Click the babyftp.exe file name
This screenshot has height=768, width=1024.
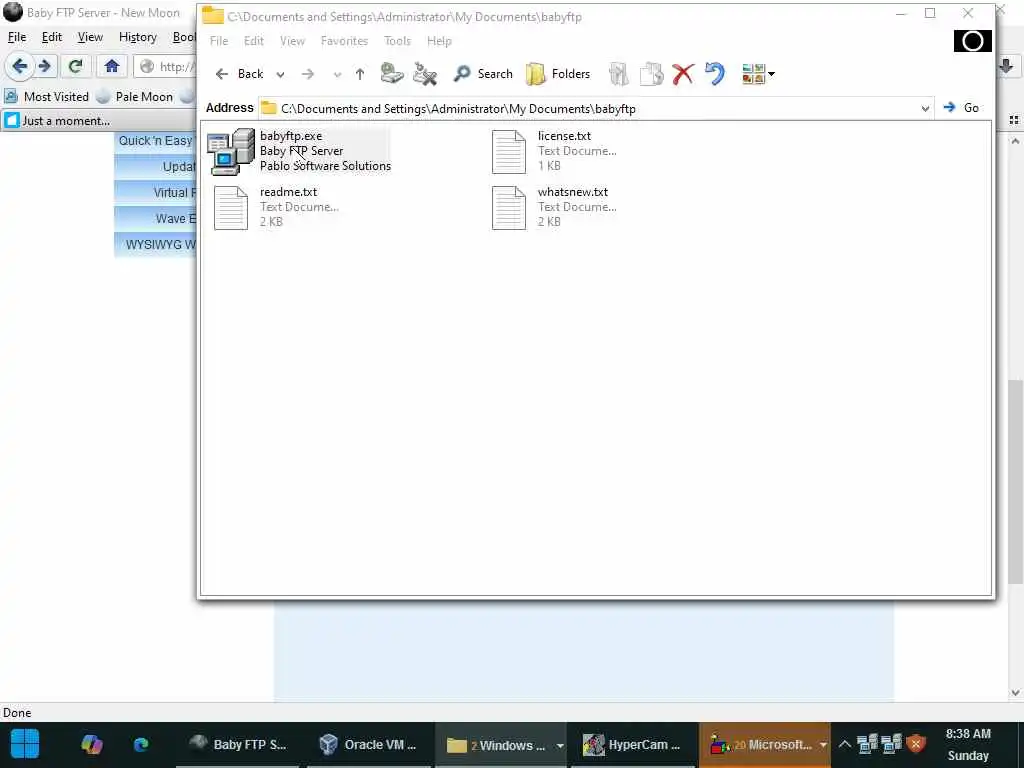click(291, 136)
